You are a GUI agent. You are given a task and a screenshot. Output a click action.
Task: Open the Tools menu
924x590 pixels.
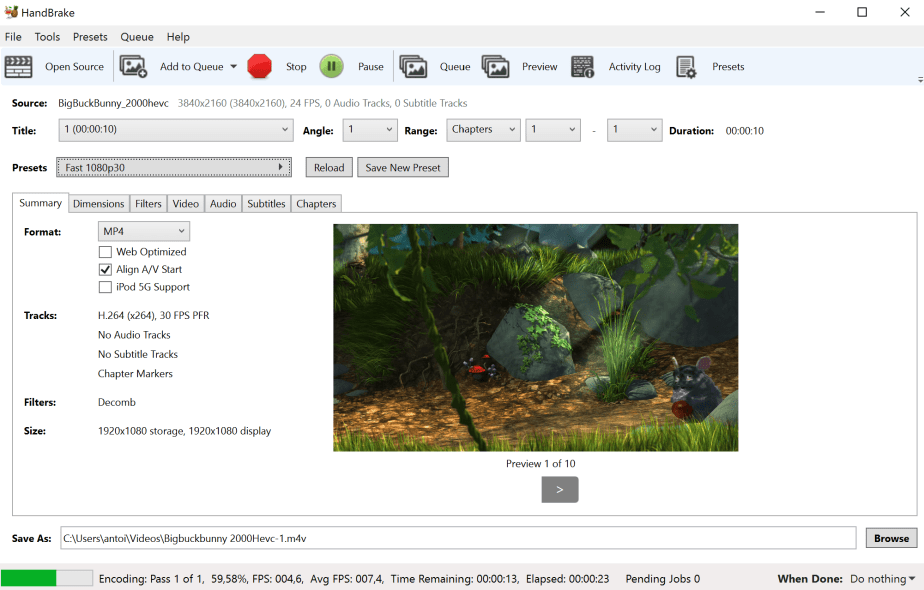(x=47, y=37)
